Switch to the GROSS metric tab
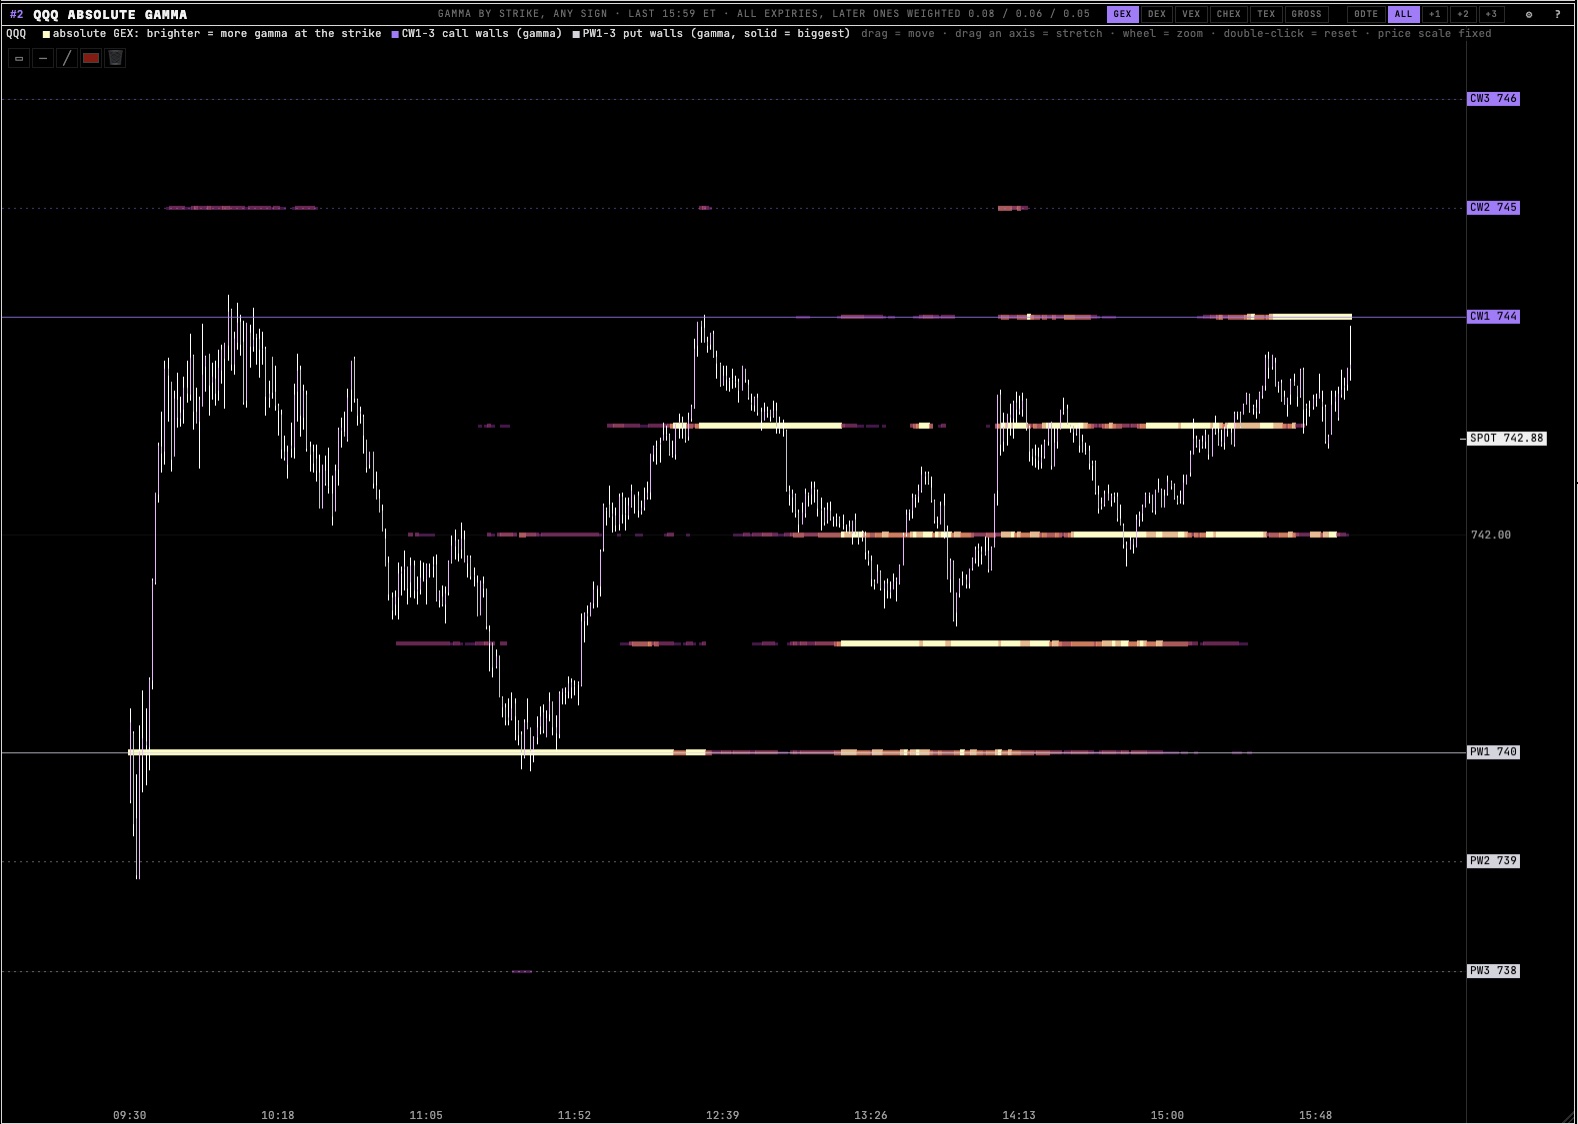This screenshot has height=1124, width=1578. click(1306, 14)
